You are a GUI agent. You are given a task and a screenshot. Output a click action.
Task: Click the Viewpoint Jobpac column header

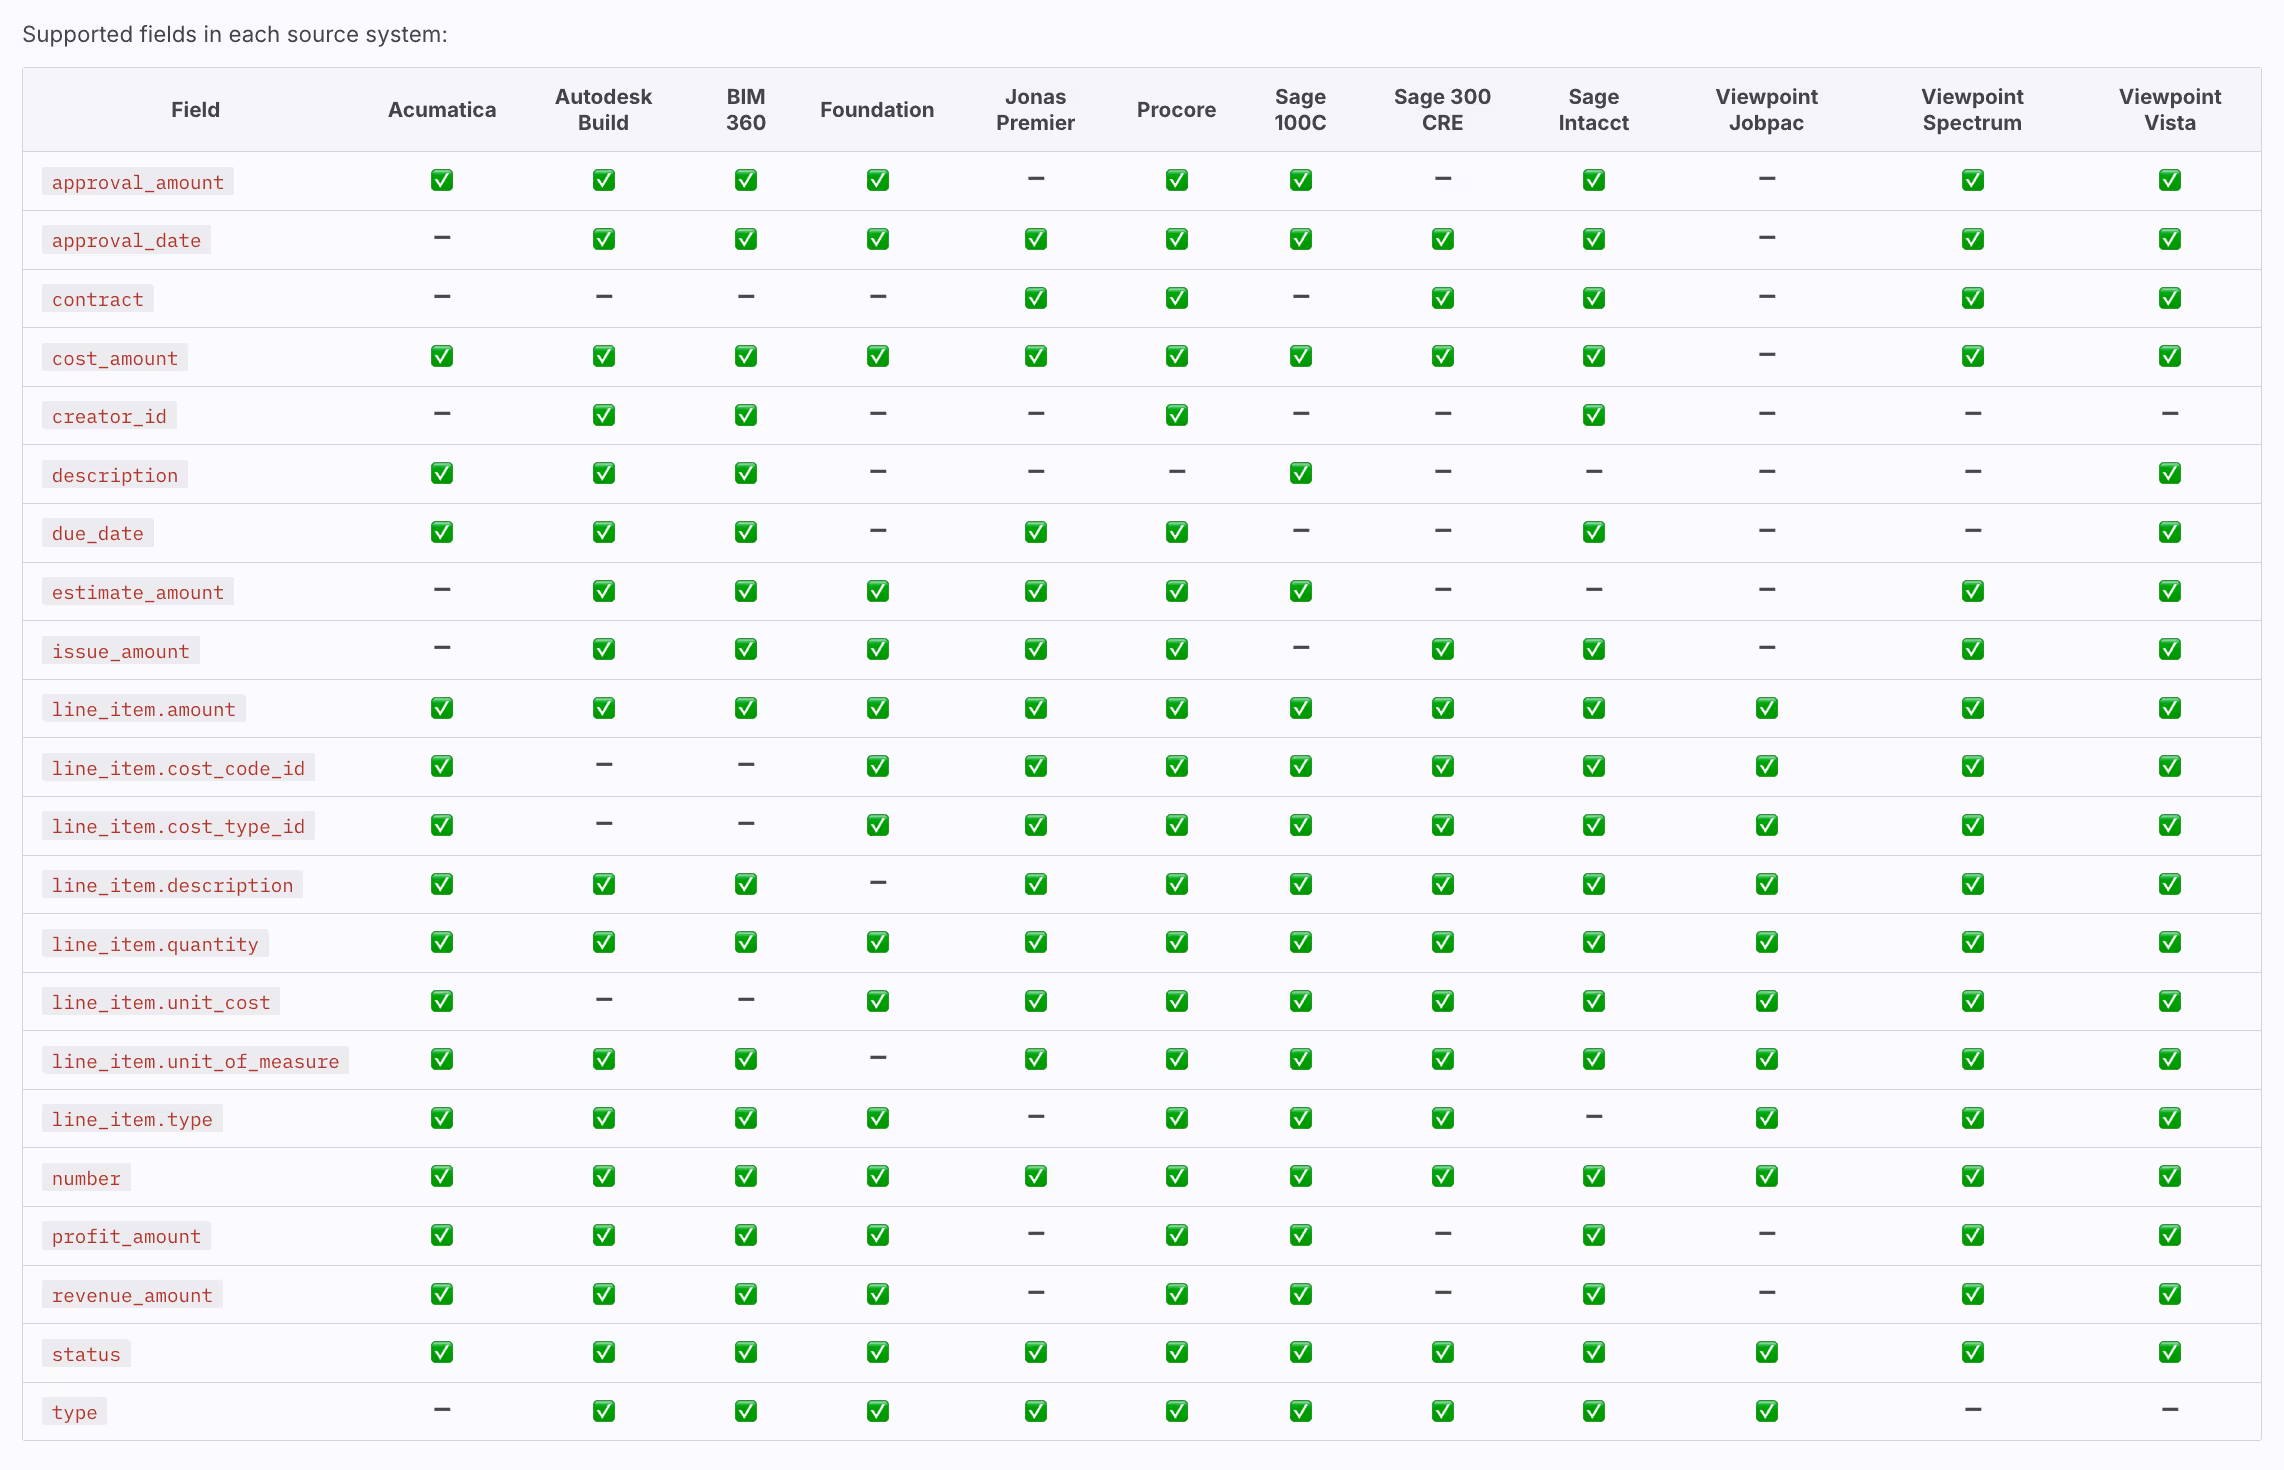coord(1767,110)
